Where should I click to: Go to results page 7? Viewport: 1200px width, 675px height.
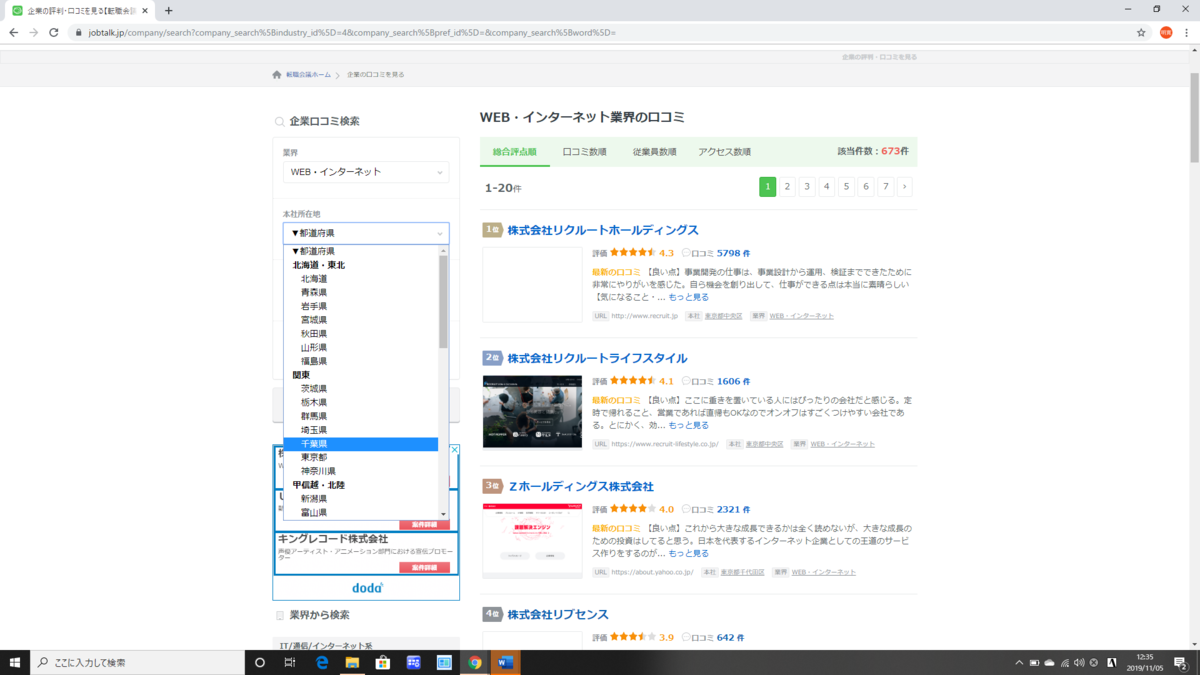[885, 186]
